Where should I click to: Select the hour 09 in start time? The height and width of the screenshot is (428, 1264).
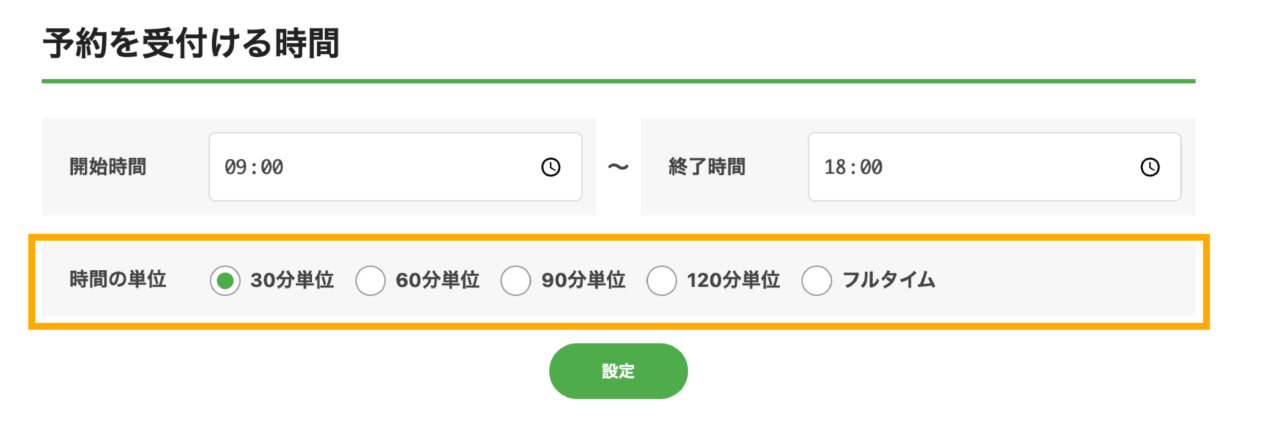coord(236,168)
